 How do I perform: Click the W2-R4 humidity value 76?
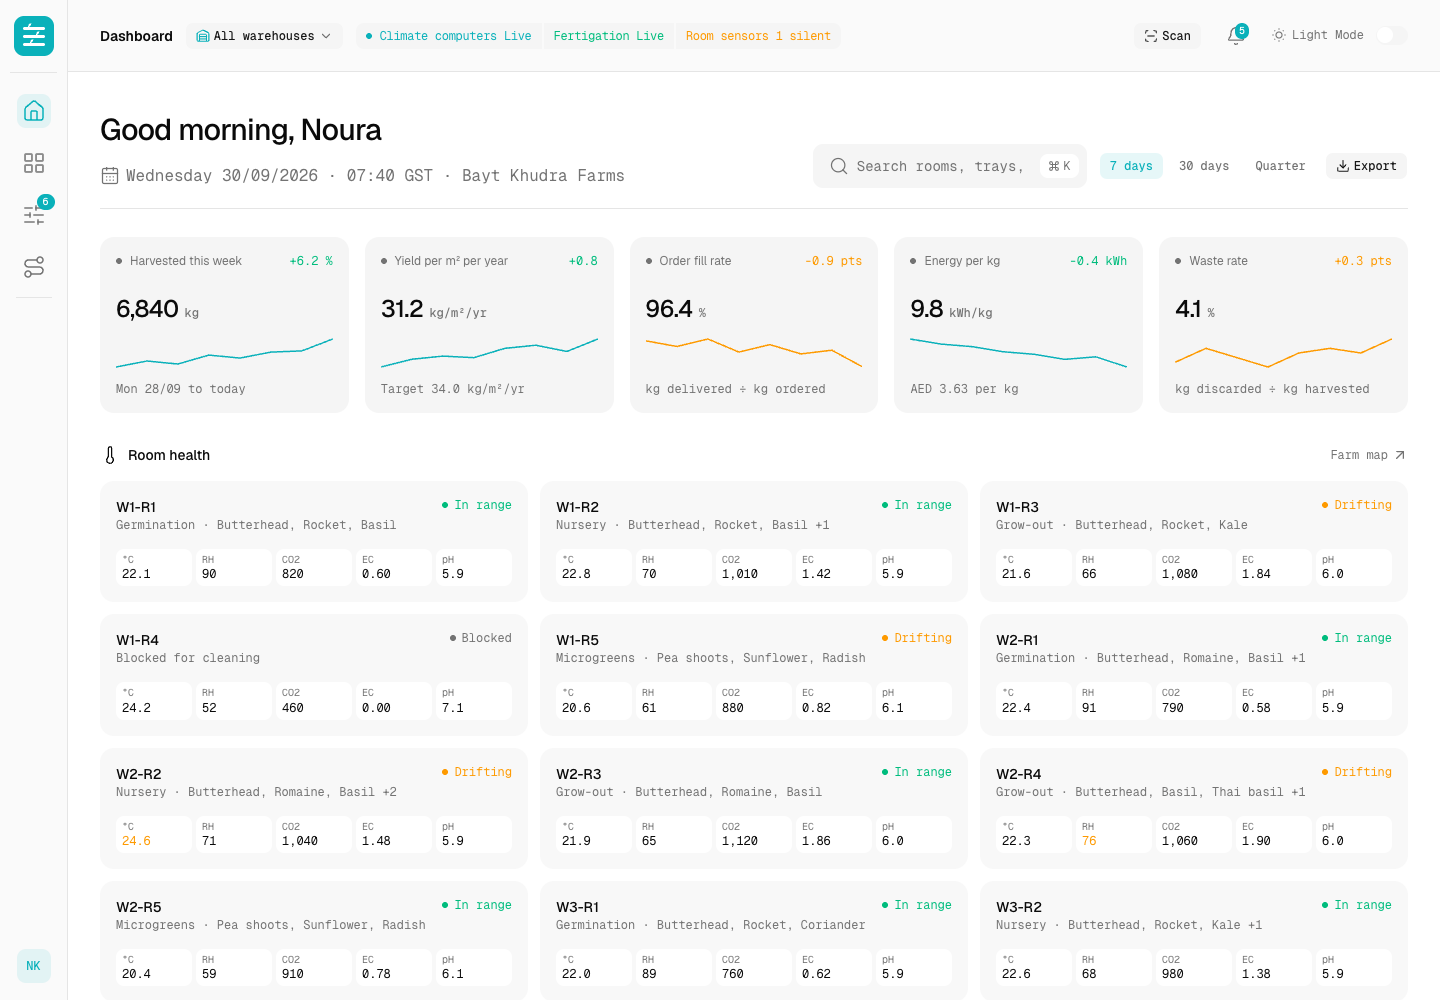(1089, 841)
